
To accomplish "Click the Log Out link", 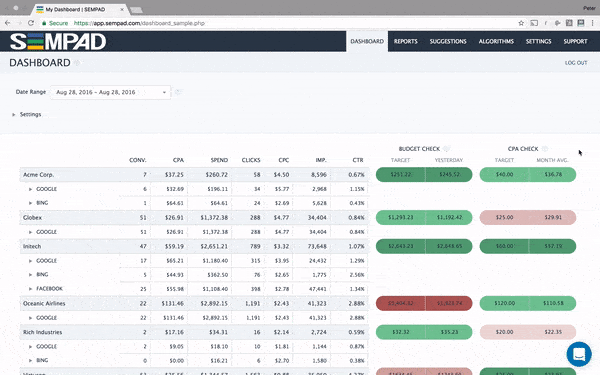I will pos(576,63).
